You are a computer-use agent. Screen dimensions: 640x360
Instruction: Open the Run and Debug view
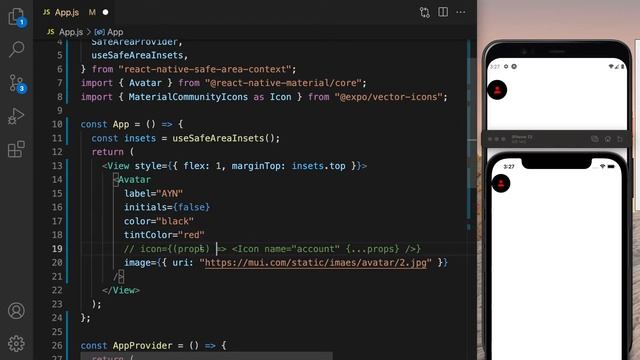tap(16, 116)
